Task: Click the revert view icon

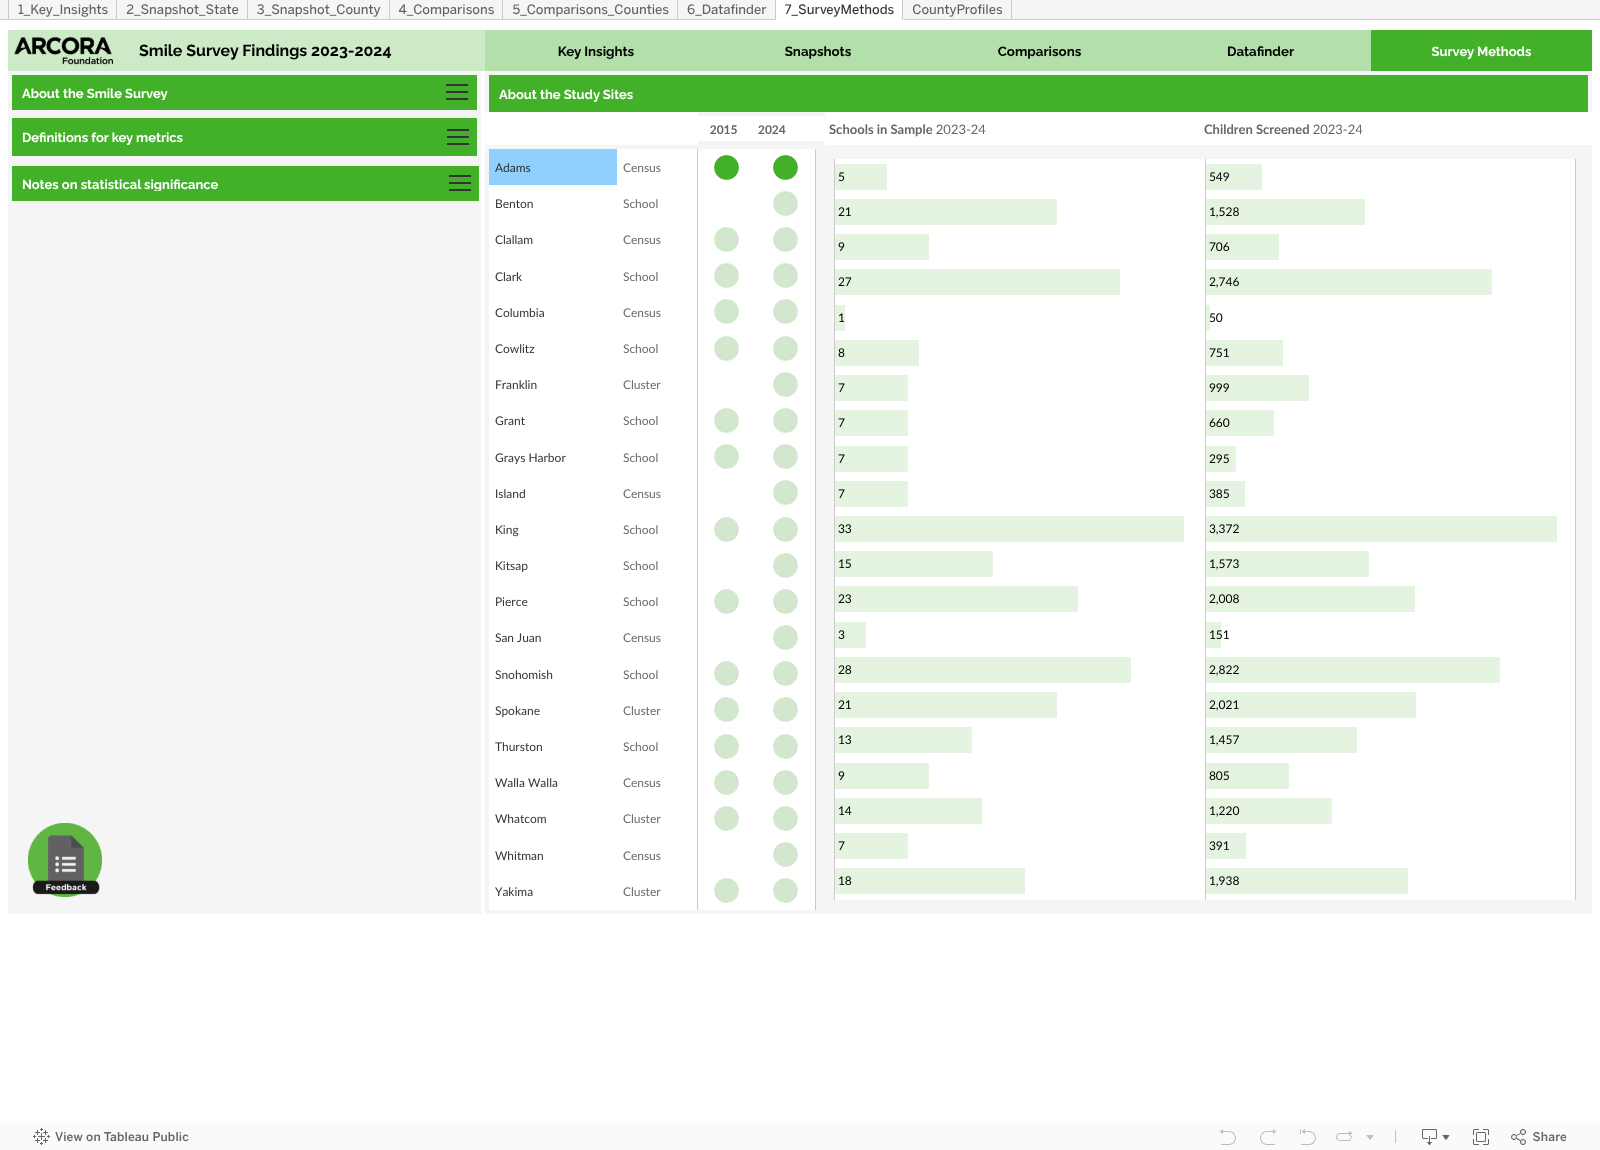Action: (x=1307, y=1137)
